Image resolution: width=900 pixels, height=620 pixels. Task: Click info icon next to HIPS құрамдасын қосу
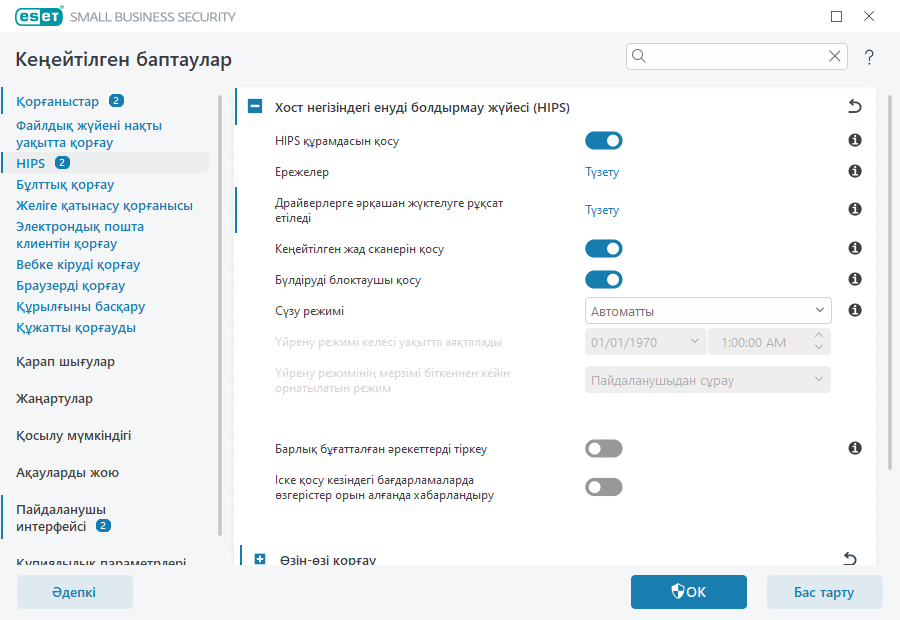tap(855, 141)
